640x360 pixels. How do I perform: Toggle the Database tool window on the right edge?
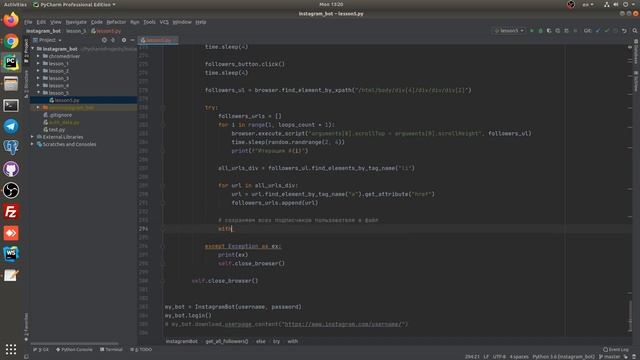point(636,52)
